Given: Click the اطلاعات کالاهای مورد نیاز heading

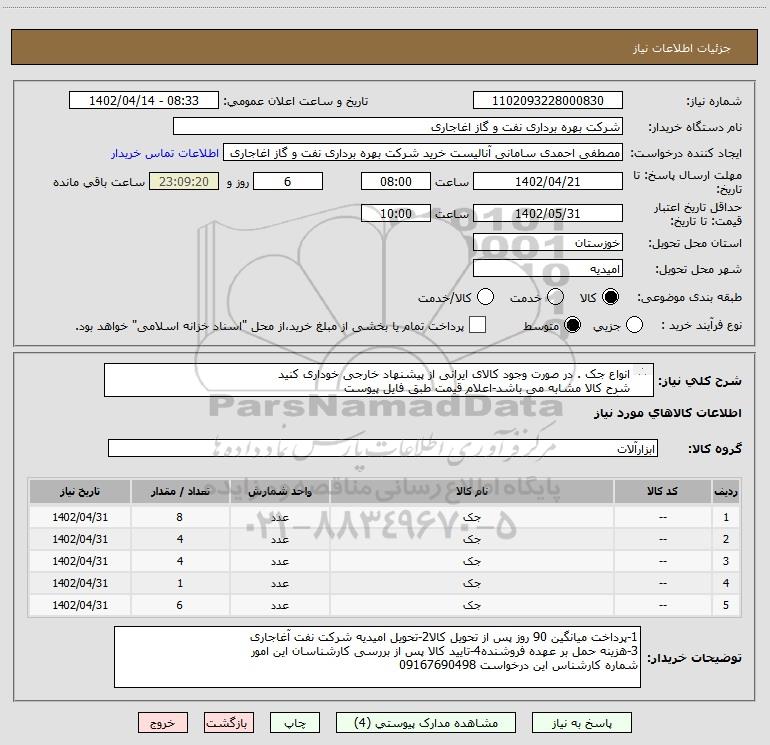Looking at the screenshot, I should click(667, 413).
